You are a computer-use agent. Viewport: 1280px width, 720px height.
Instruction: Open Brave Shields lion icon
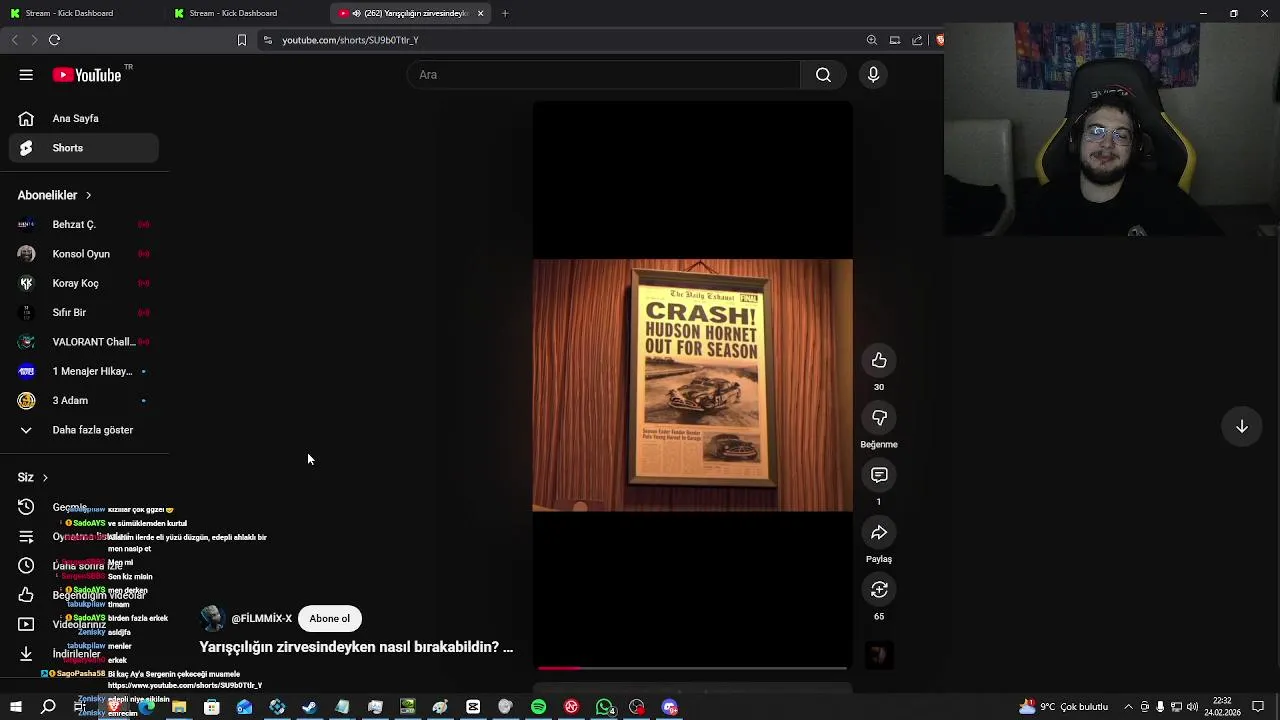pos(939,40)
